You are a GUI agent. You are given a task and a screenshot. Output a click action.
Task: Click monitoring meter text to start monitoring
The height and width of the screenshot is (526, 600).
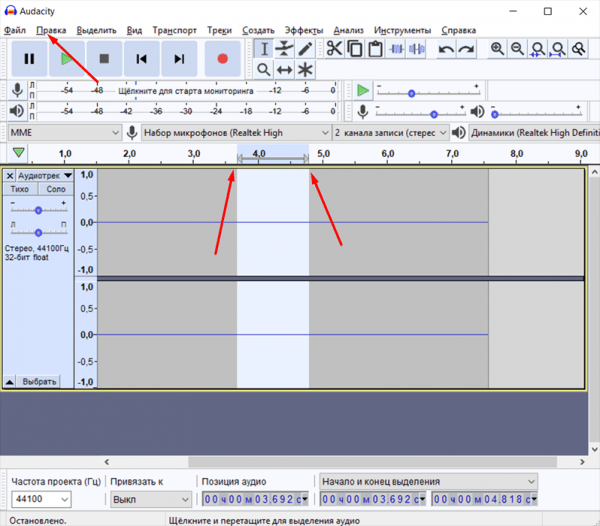click(186, 91)
